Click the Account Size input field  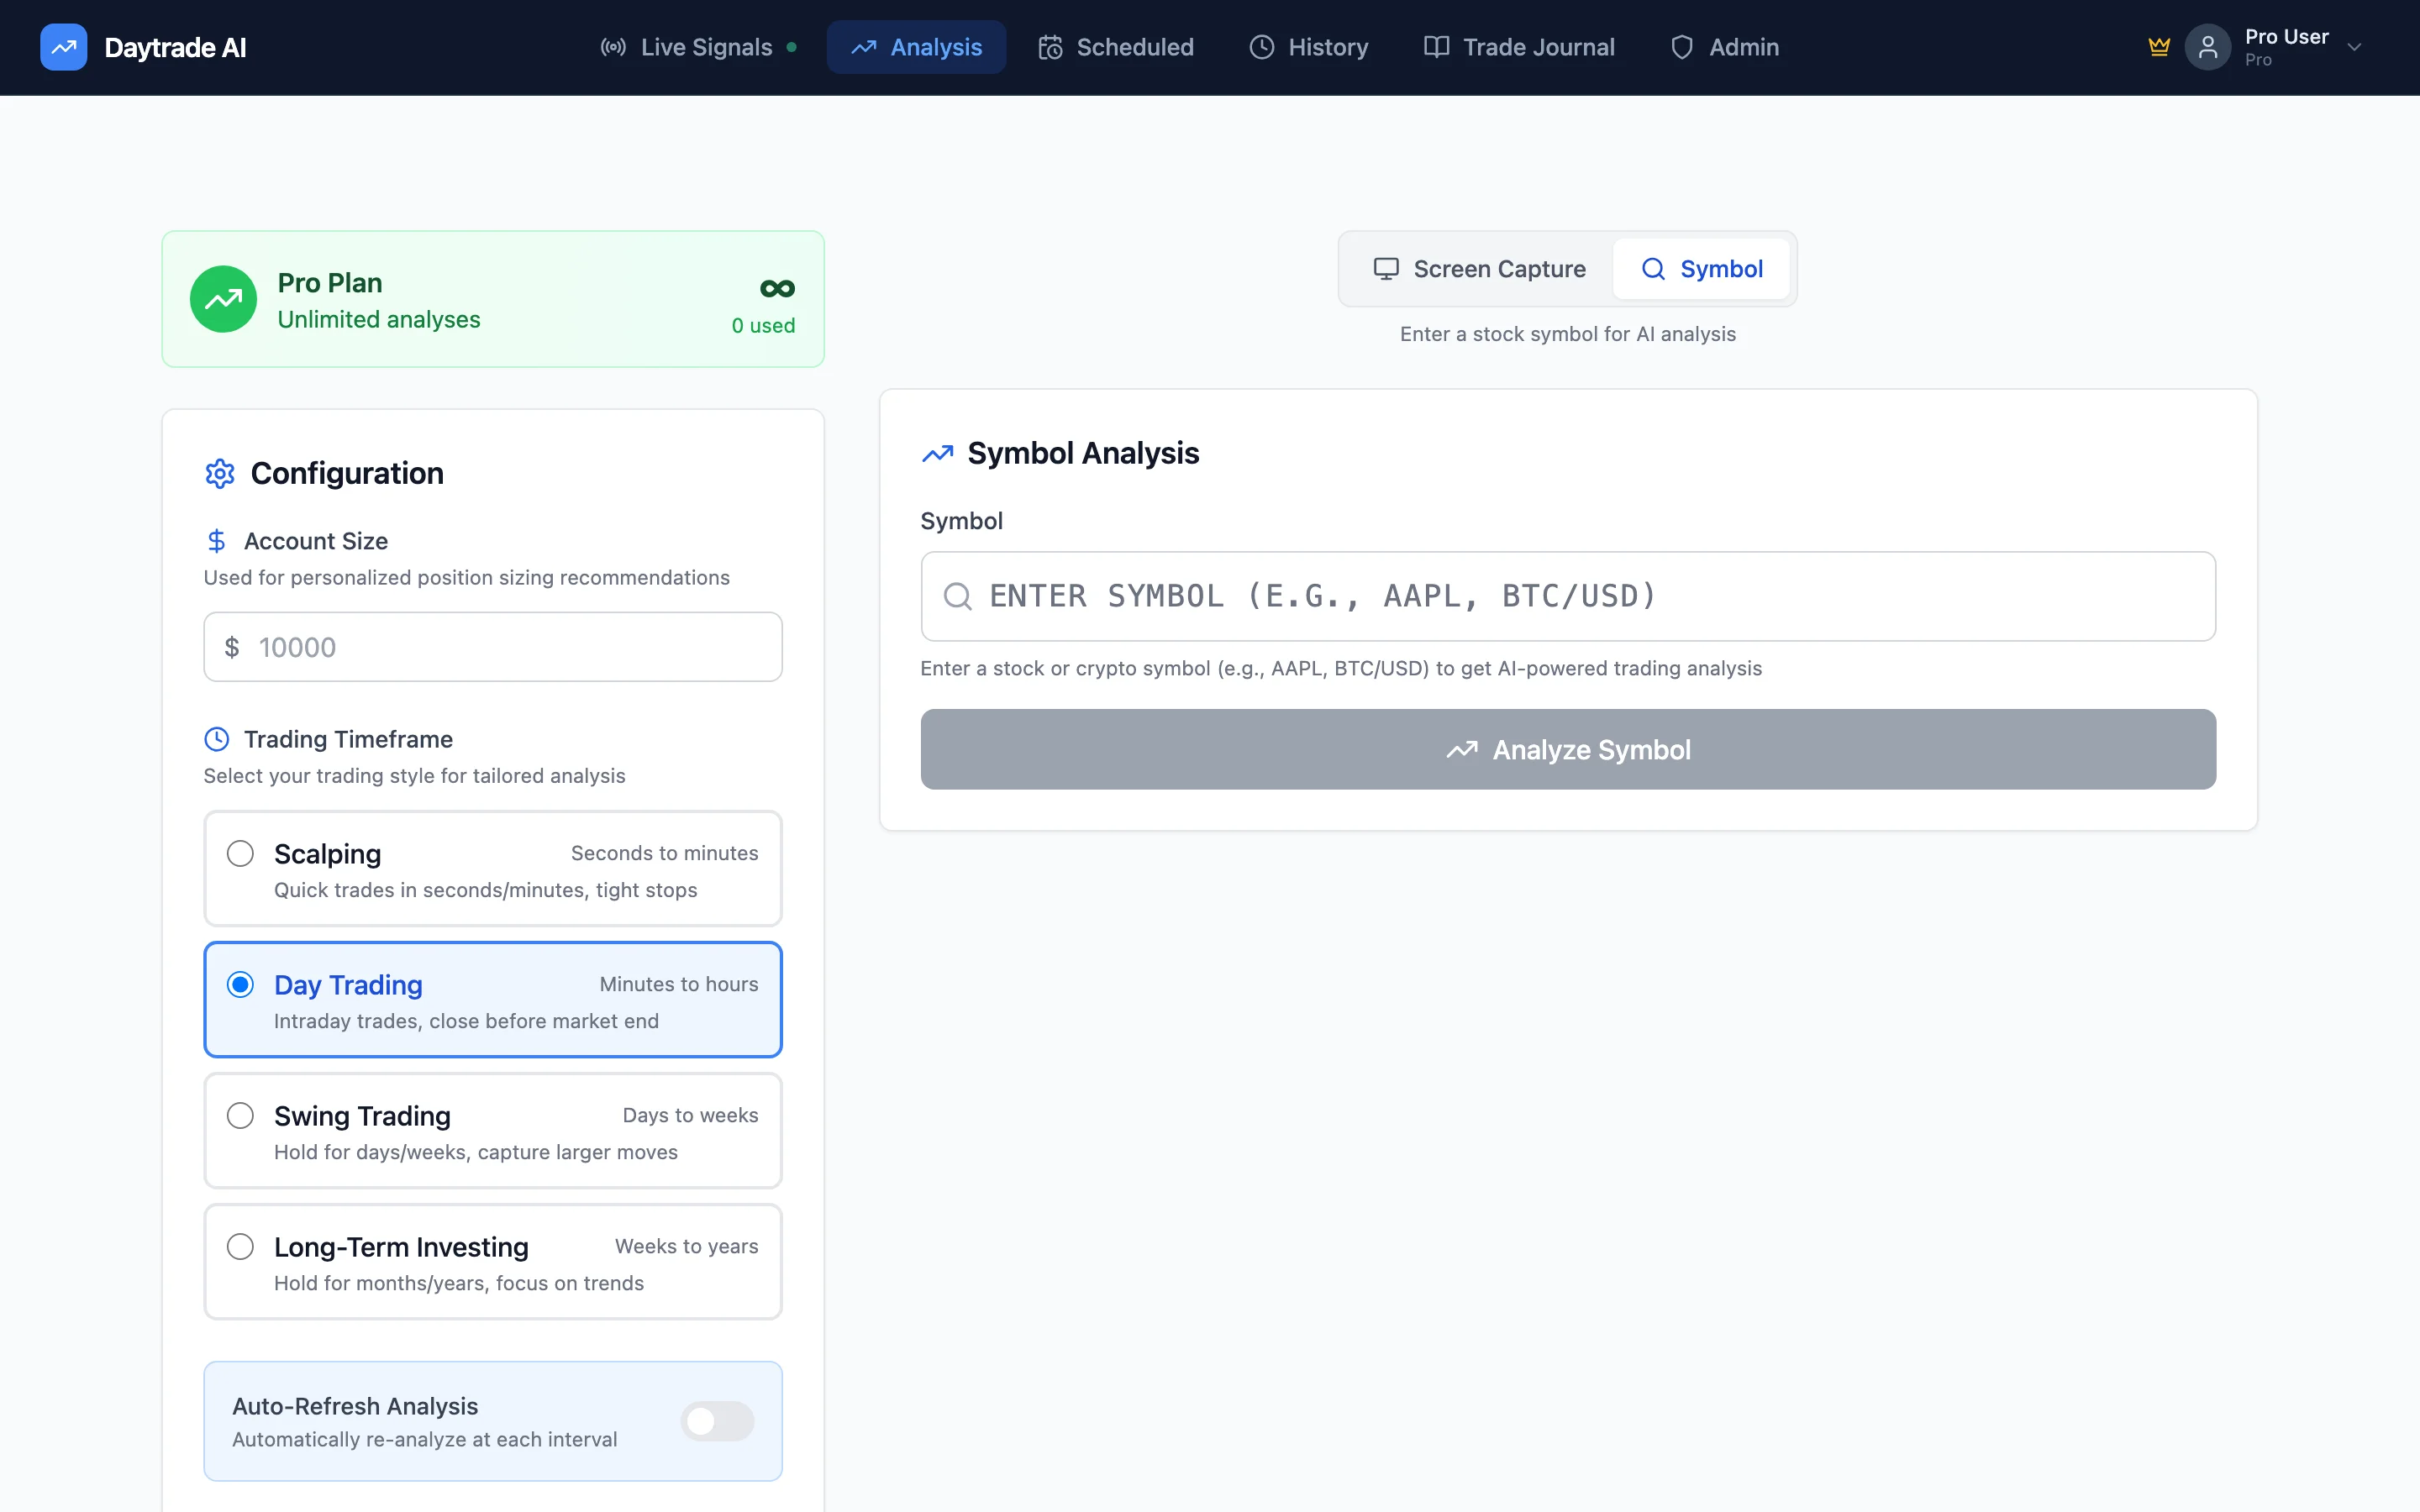(x=492, y=647)
